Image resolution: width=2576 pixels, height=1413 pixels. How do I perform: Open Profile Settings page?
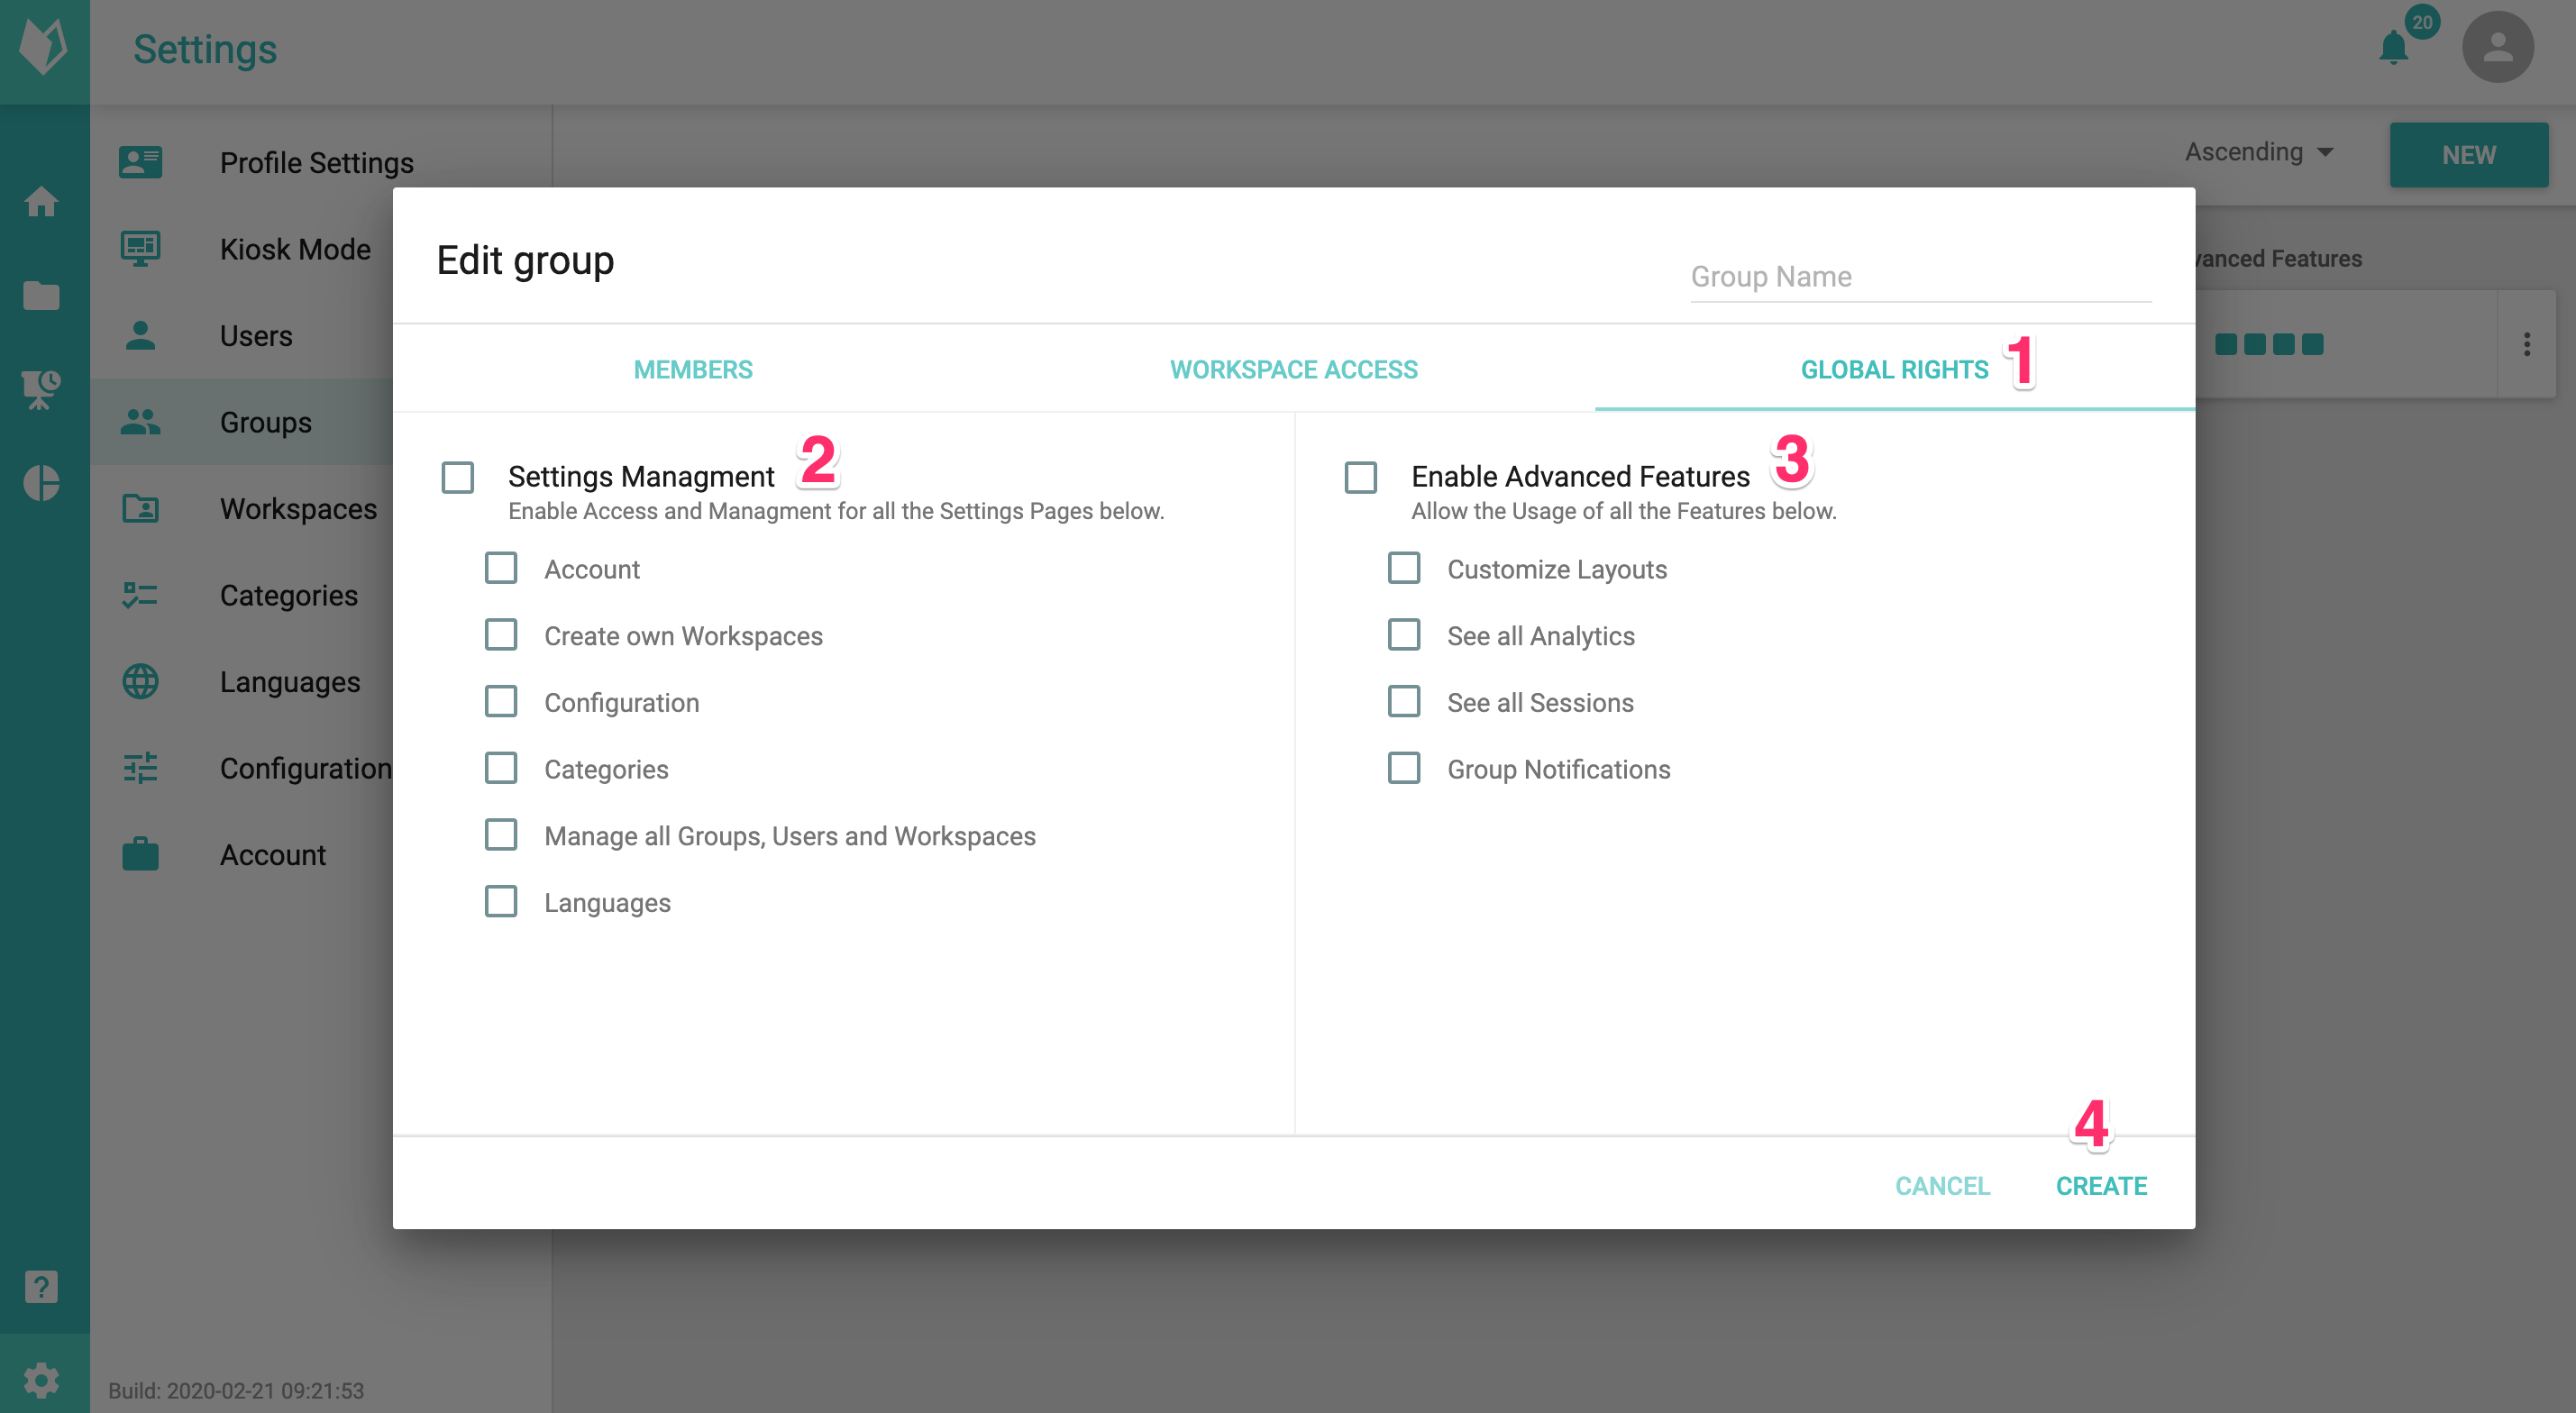[316, 163]
